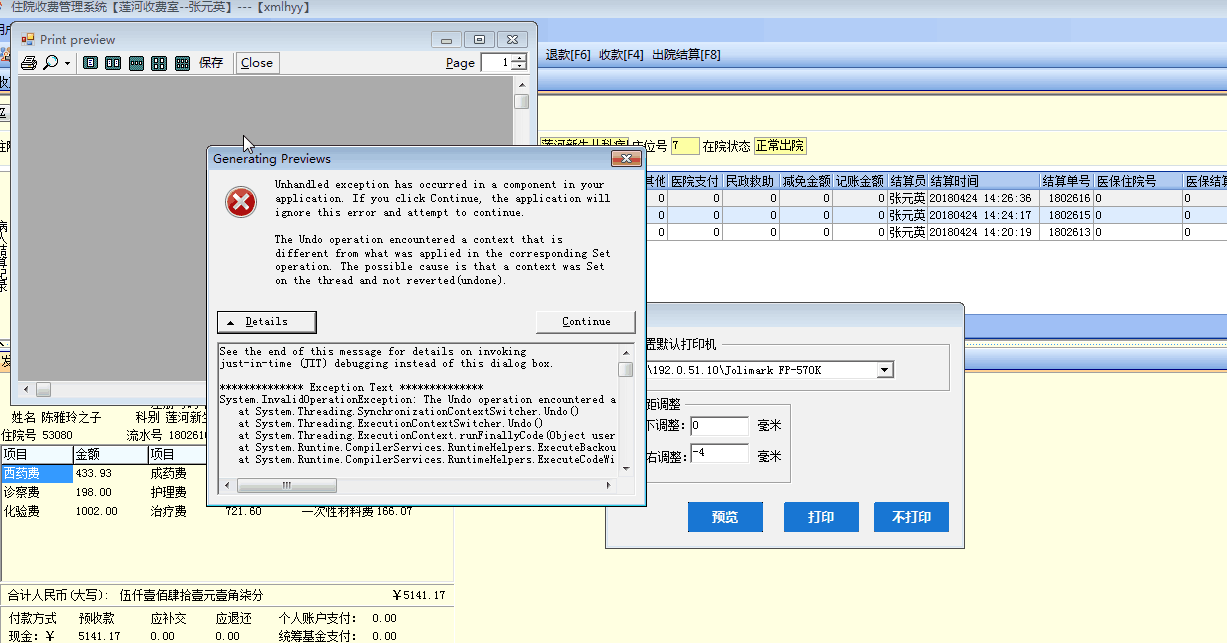This screenshot has height=643, width=1227.
Task: Click the Page number field in Print preview
Action: point(495,63)
